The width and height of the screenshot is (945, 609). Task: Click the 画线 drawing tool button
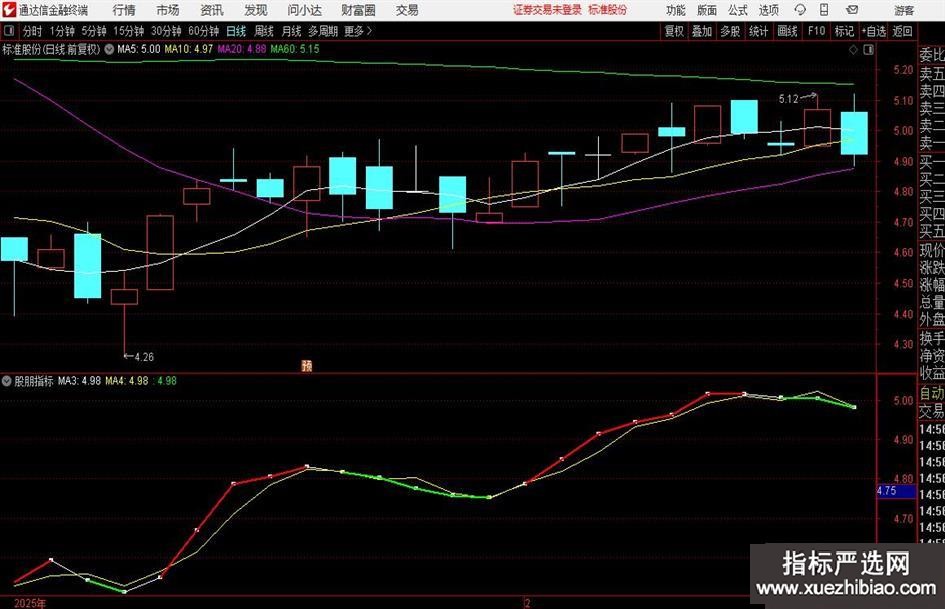tap(787, 31)
